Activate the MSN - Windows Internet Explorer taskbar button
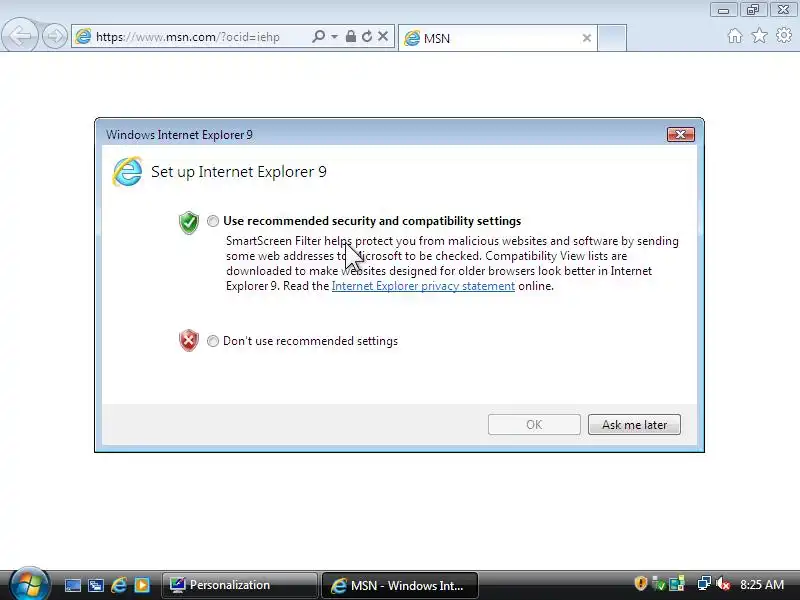The height and width of the screenshot is (600, 800). click(399, 585)
